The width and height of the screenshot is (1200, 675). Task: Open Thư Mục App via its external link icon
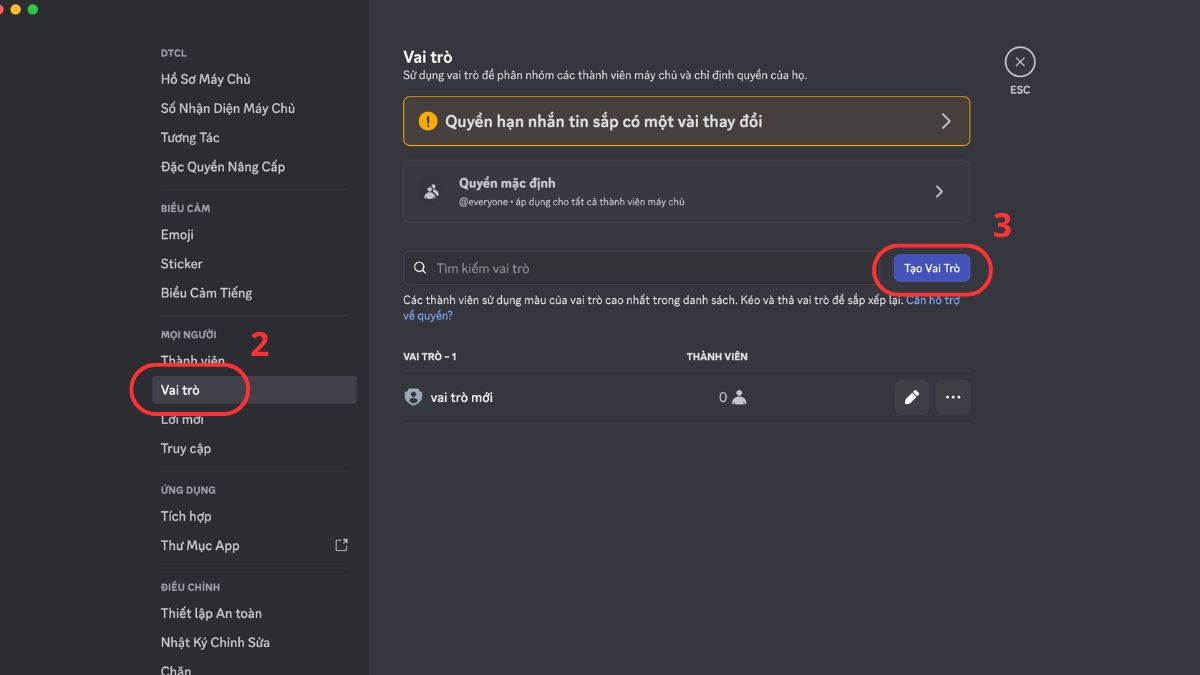pyautogui.click(x=341, y=545)
